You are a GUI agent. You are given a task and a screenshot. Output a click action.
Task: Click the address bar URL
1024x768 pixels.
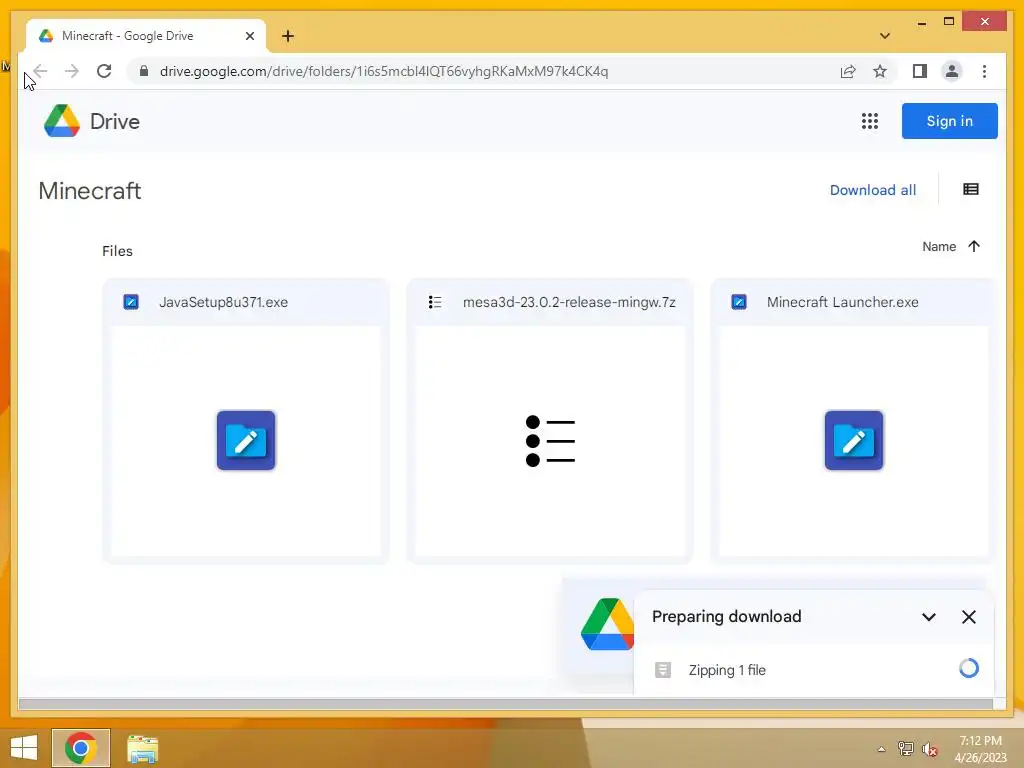point(384,71)
